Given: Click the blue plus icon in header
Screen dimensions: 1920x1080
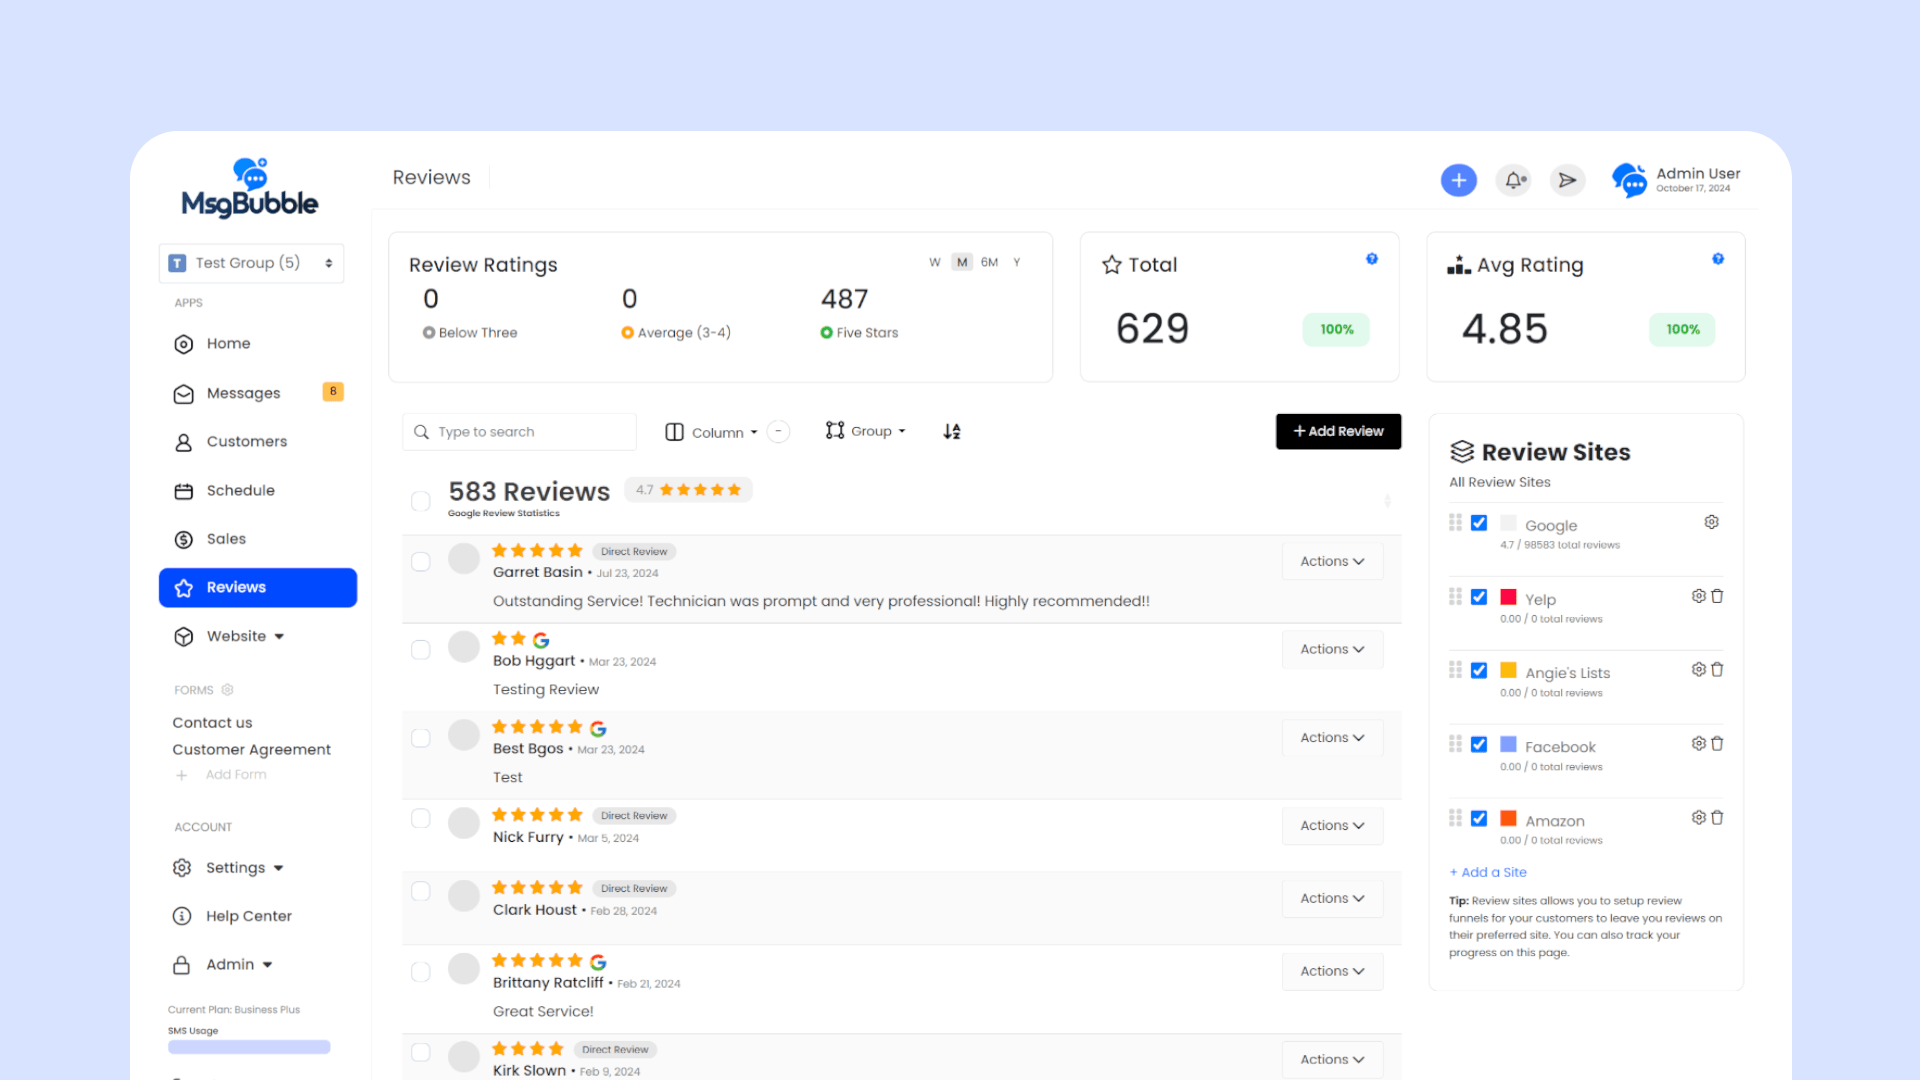Looking at the screenshot, I should [1458, 180].
